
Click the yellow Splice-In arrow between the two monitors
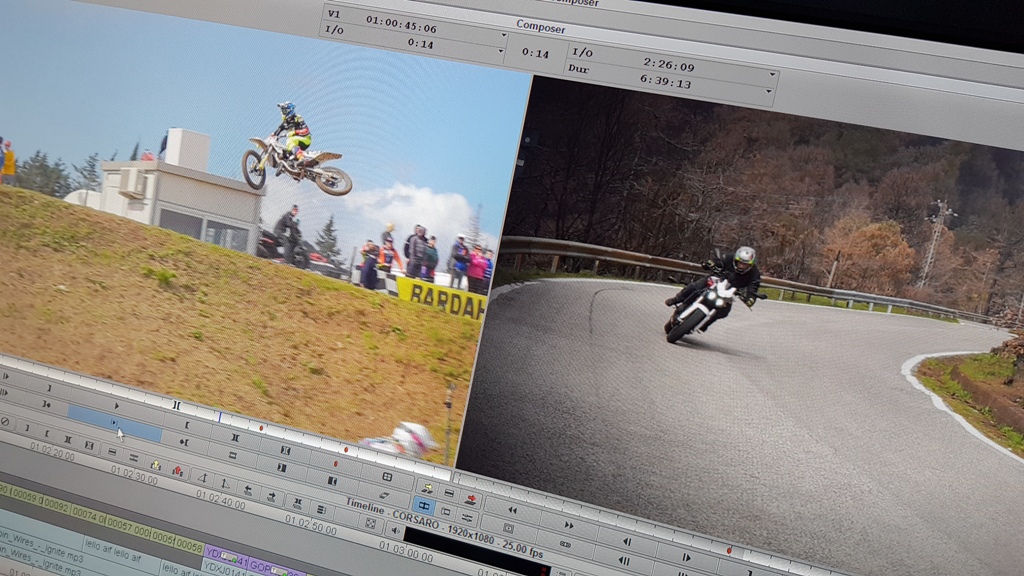(427, 488)
